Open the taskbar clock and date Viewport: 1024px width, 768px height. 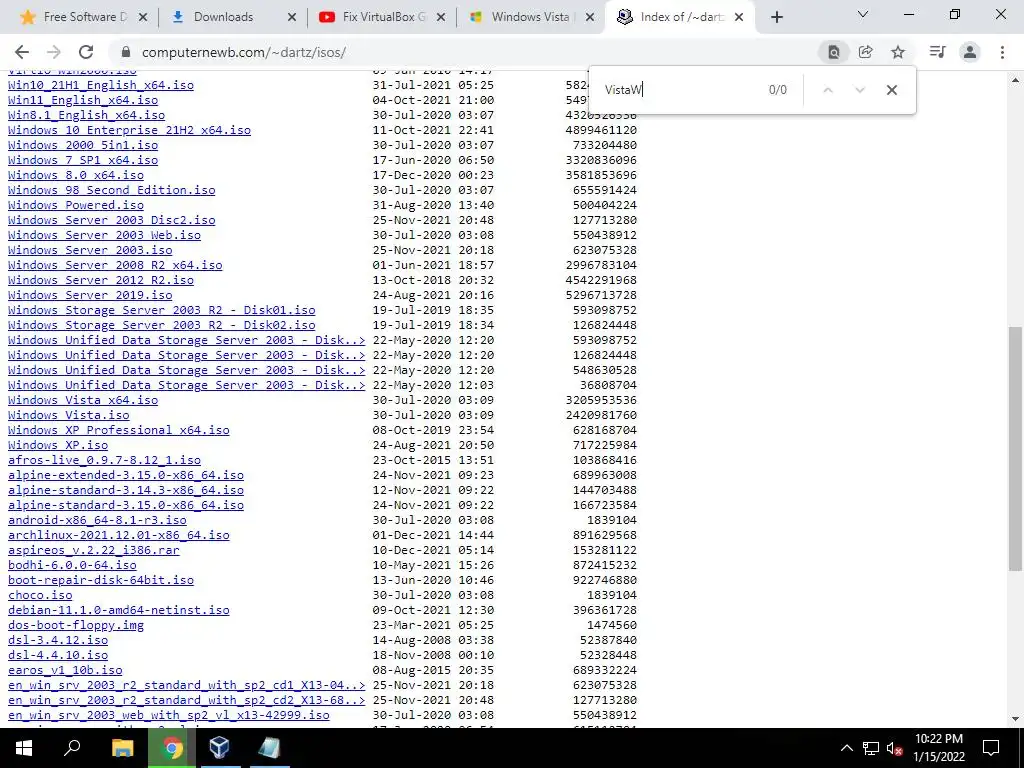click(x=938, y=748)
